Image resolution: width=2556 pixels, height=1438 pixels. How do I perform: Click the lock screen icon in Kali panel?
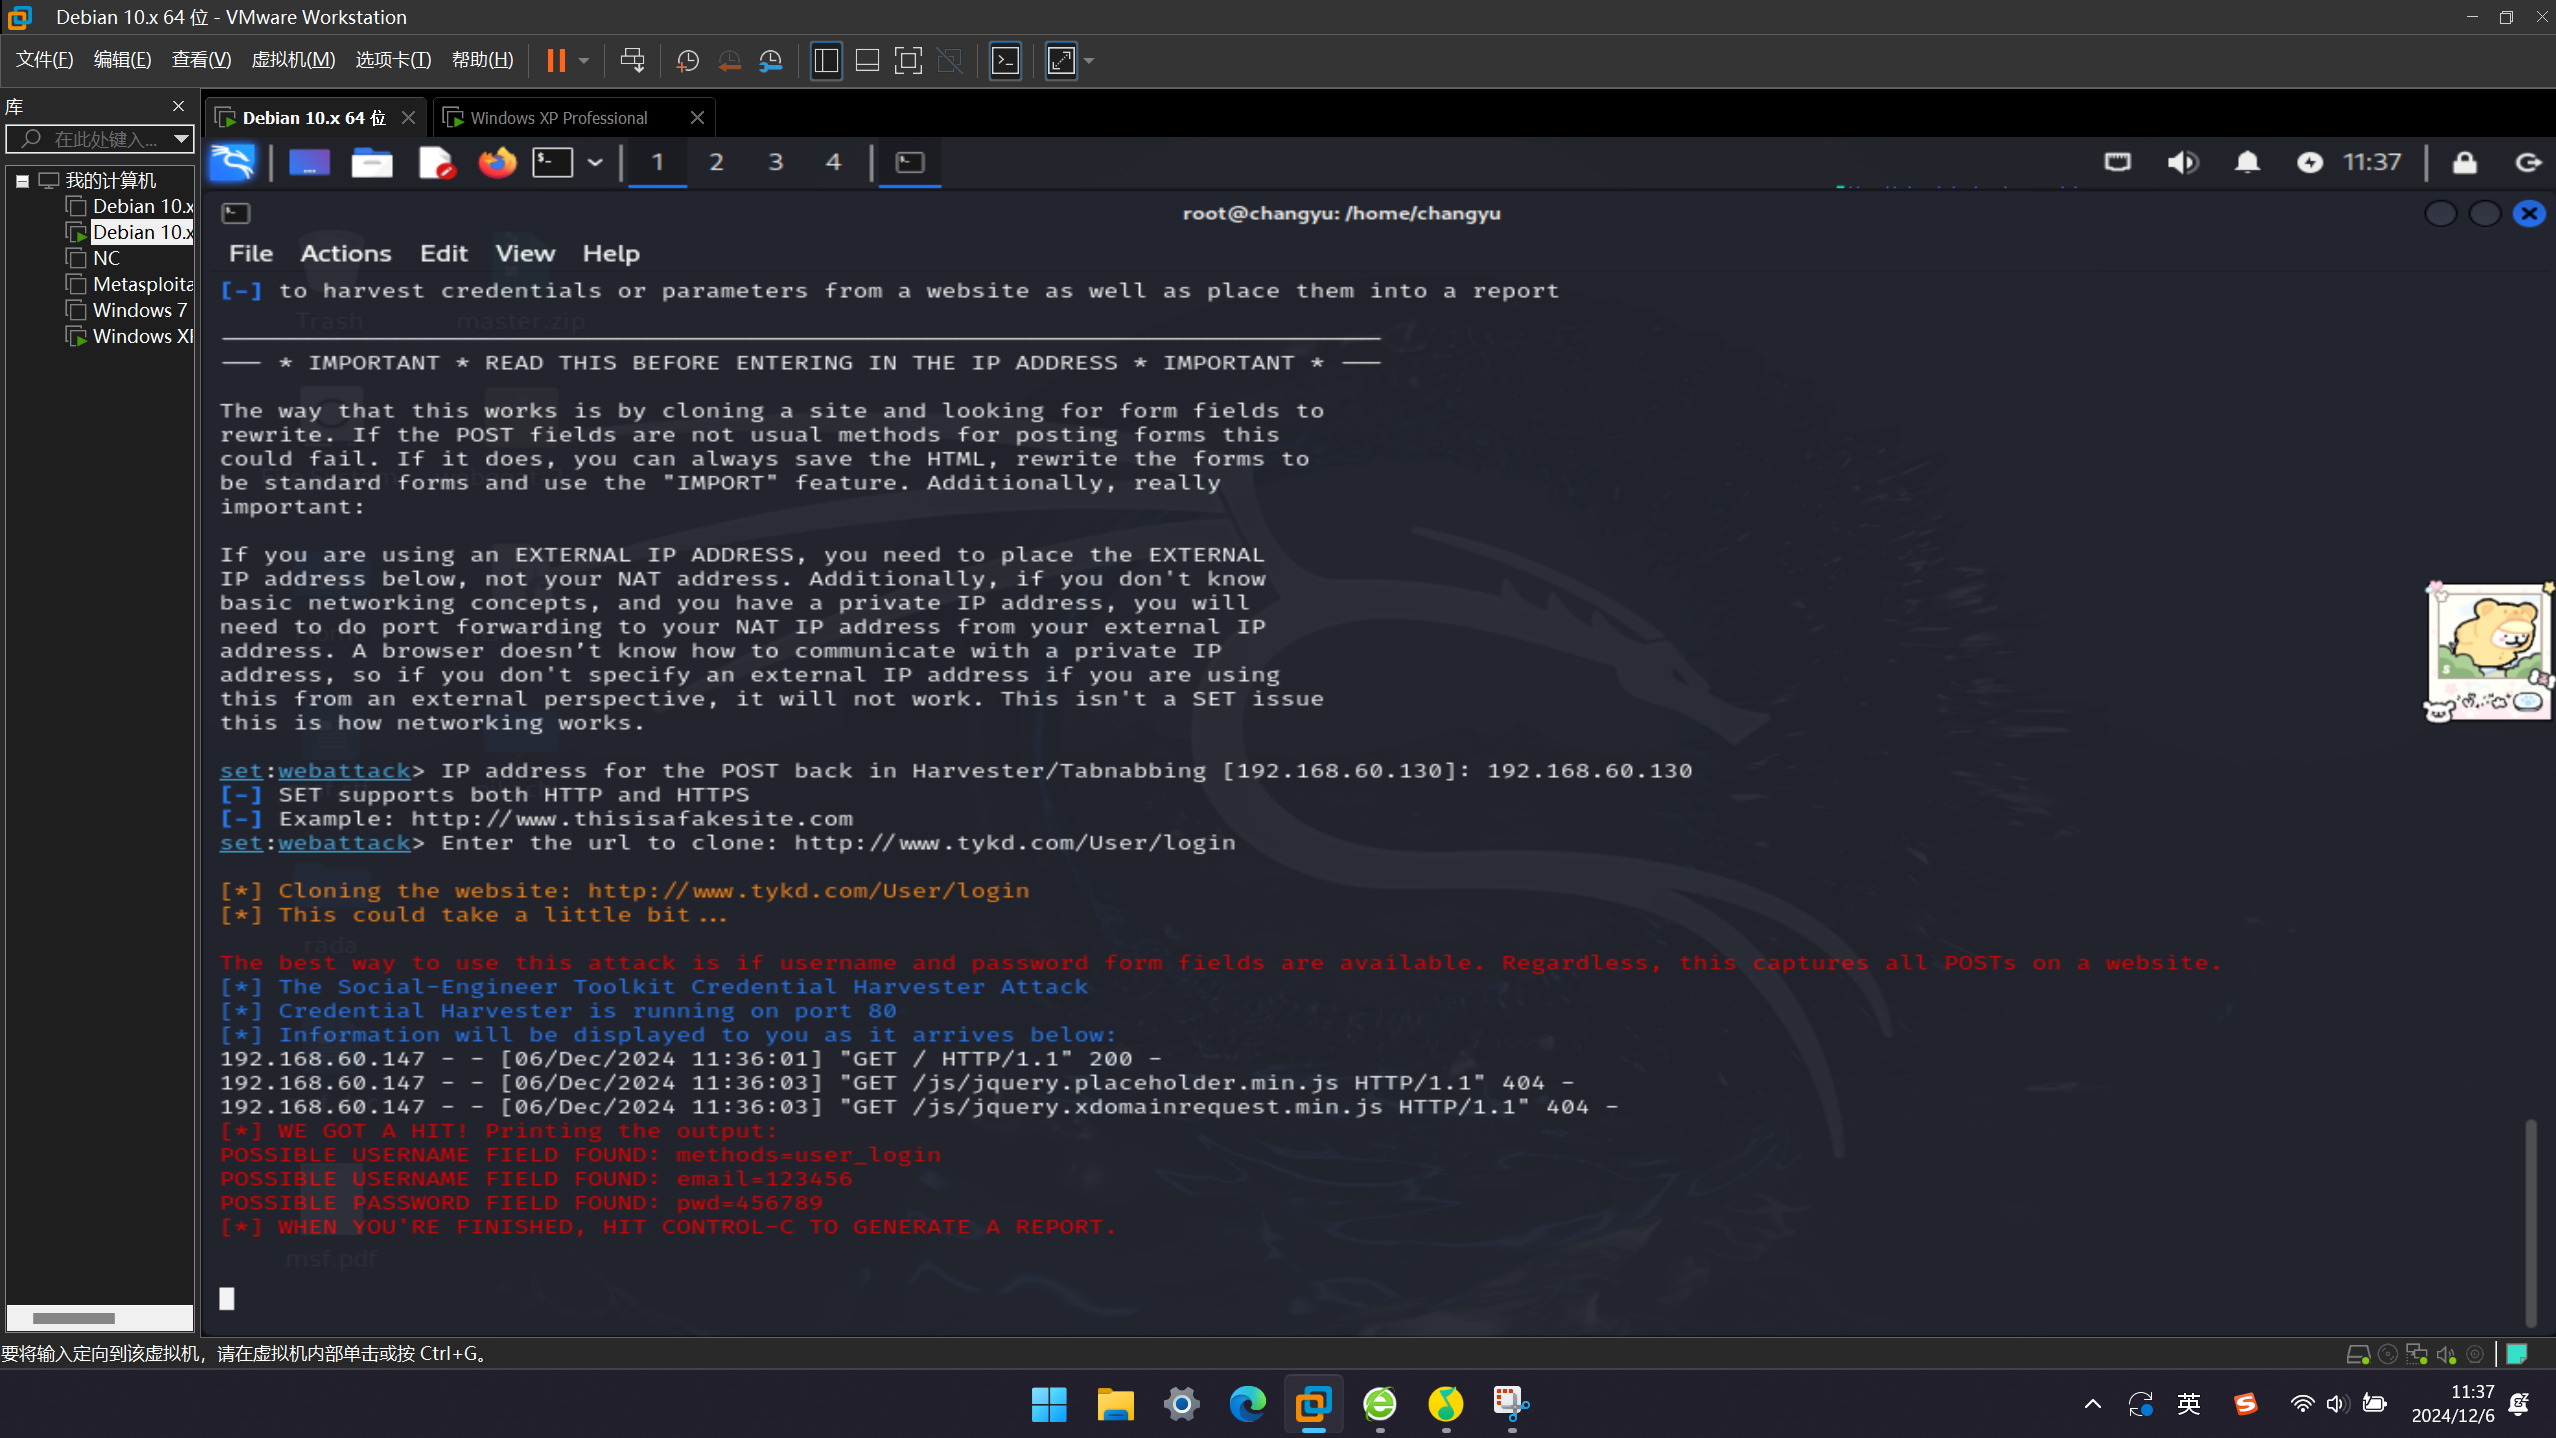[x=2464, y=162]
